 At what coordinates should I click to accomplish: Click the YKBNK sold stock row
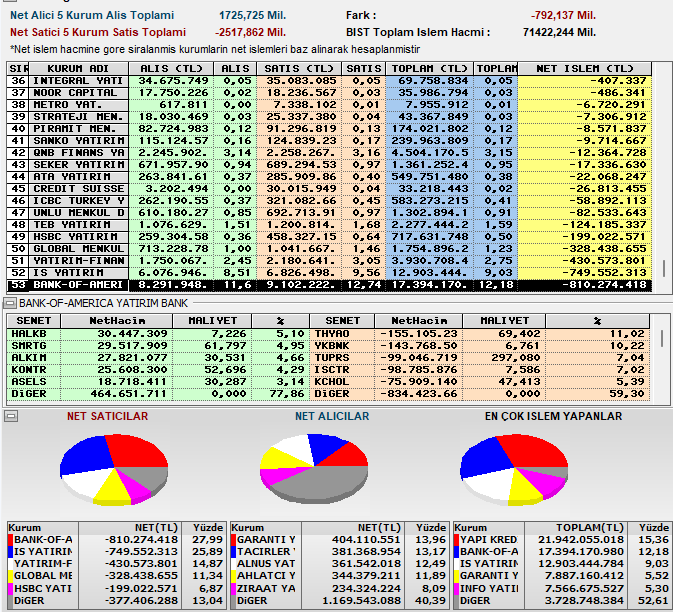click(x=479, y=346)
